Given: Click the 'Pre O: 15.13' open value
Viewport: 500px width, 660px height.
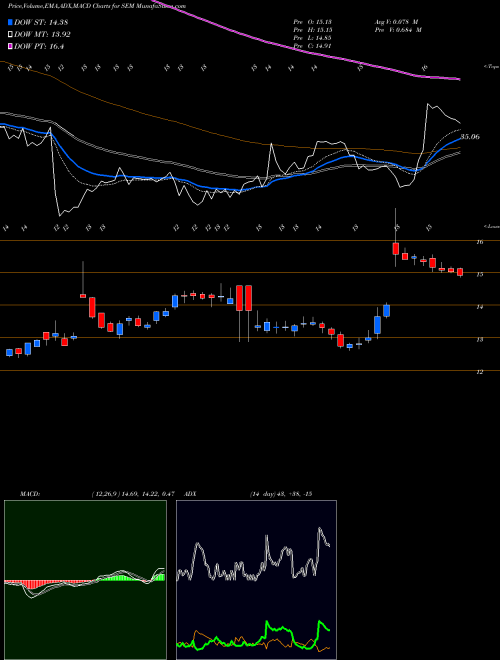Looking at the screenshot, I should (314, 22).
